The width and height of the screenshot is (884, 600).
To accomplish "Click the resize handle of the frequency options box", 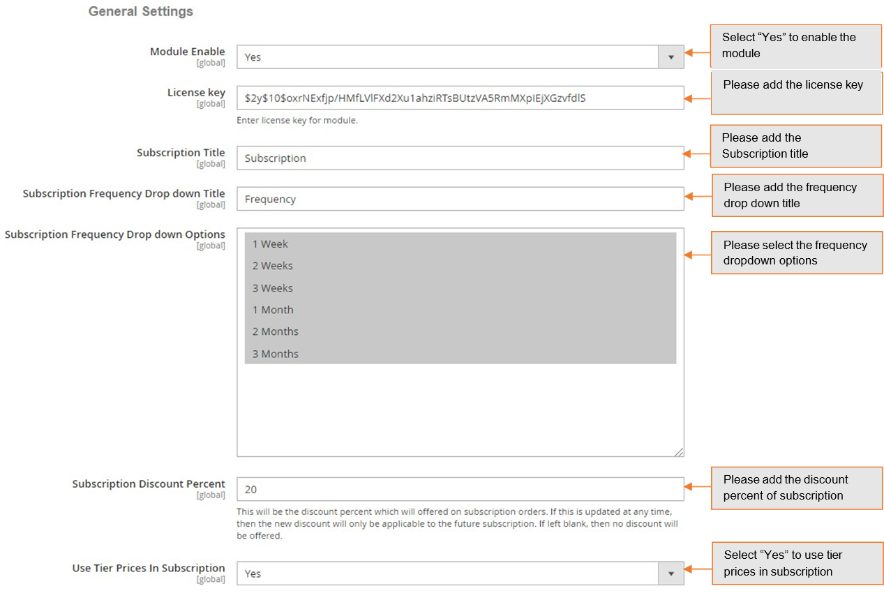I will coord(679,452).
